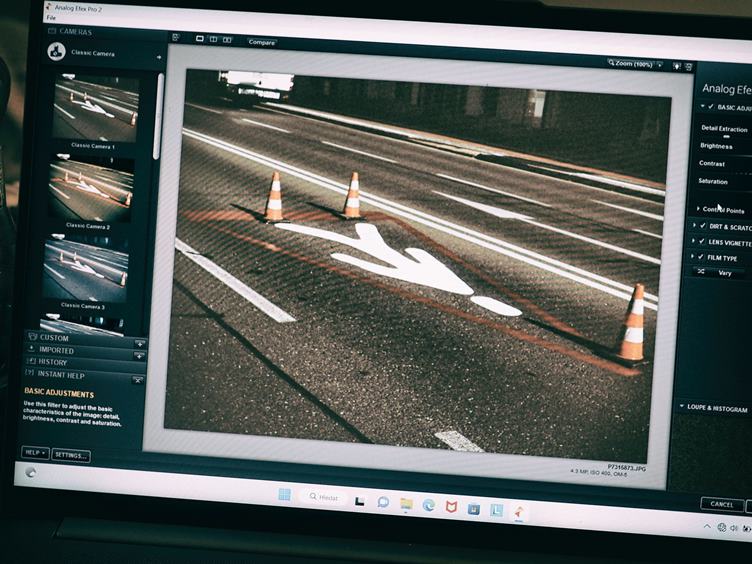Click the Classic Camera round icon

pyautogui.click(x=57, y=51)
